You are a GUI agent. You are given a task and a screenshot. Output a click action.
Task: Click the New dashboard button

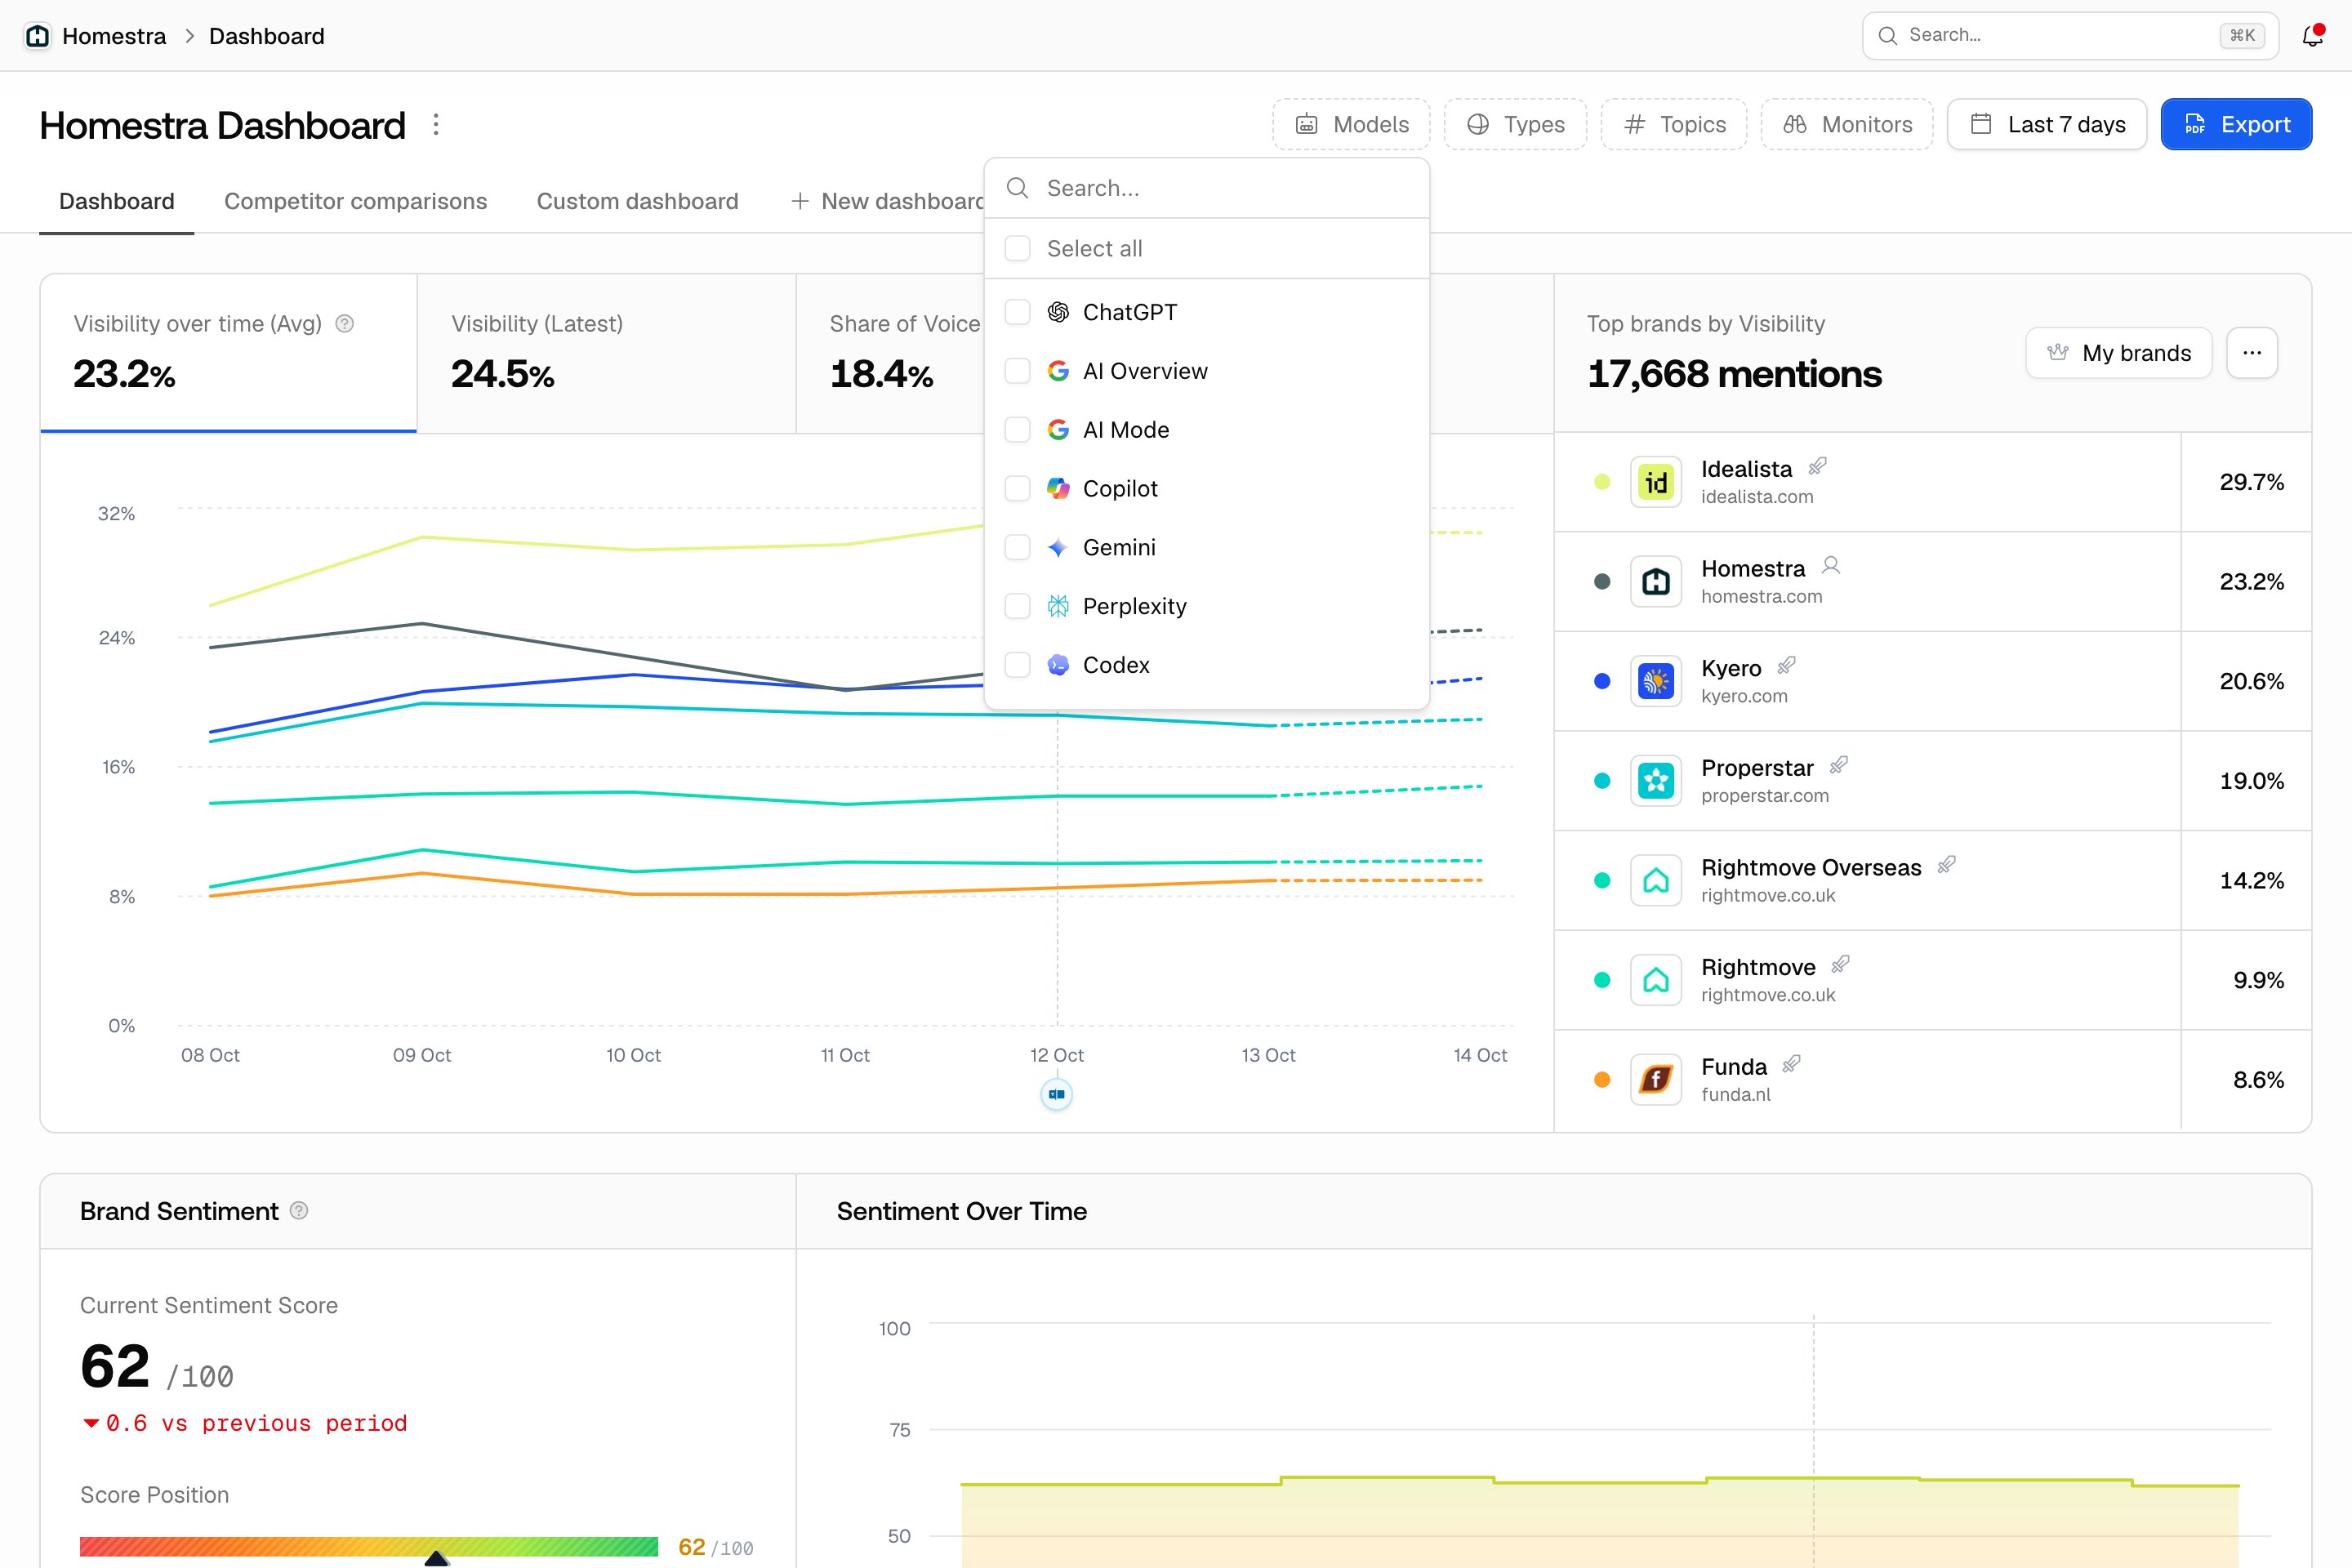888,201
